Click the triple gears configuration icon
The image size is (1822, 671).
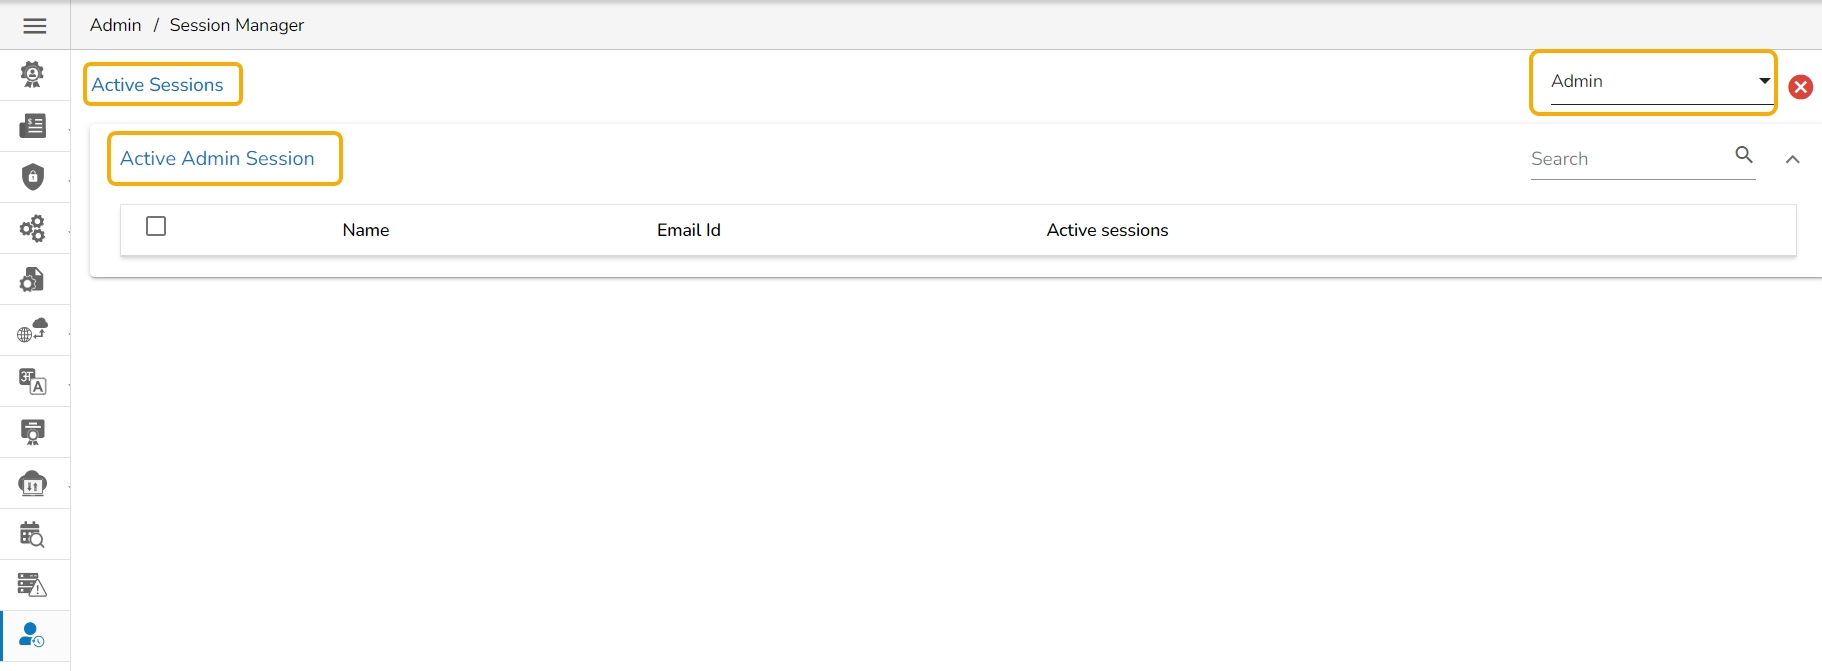click(33, 228)
